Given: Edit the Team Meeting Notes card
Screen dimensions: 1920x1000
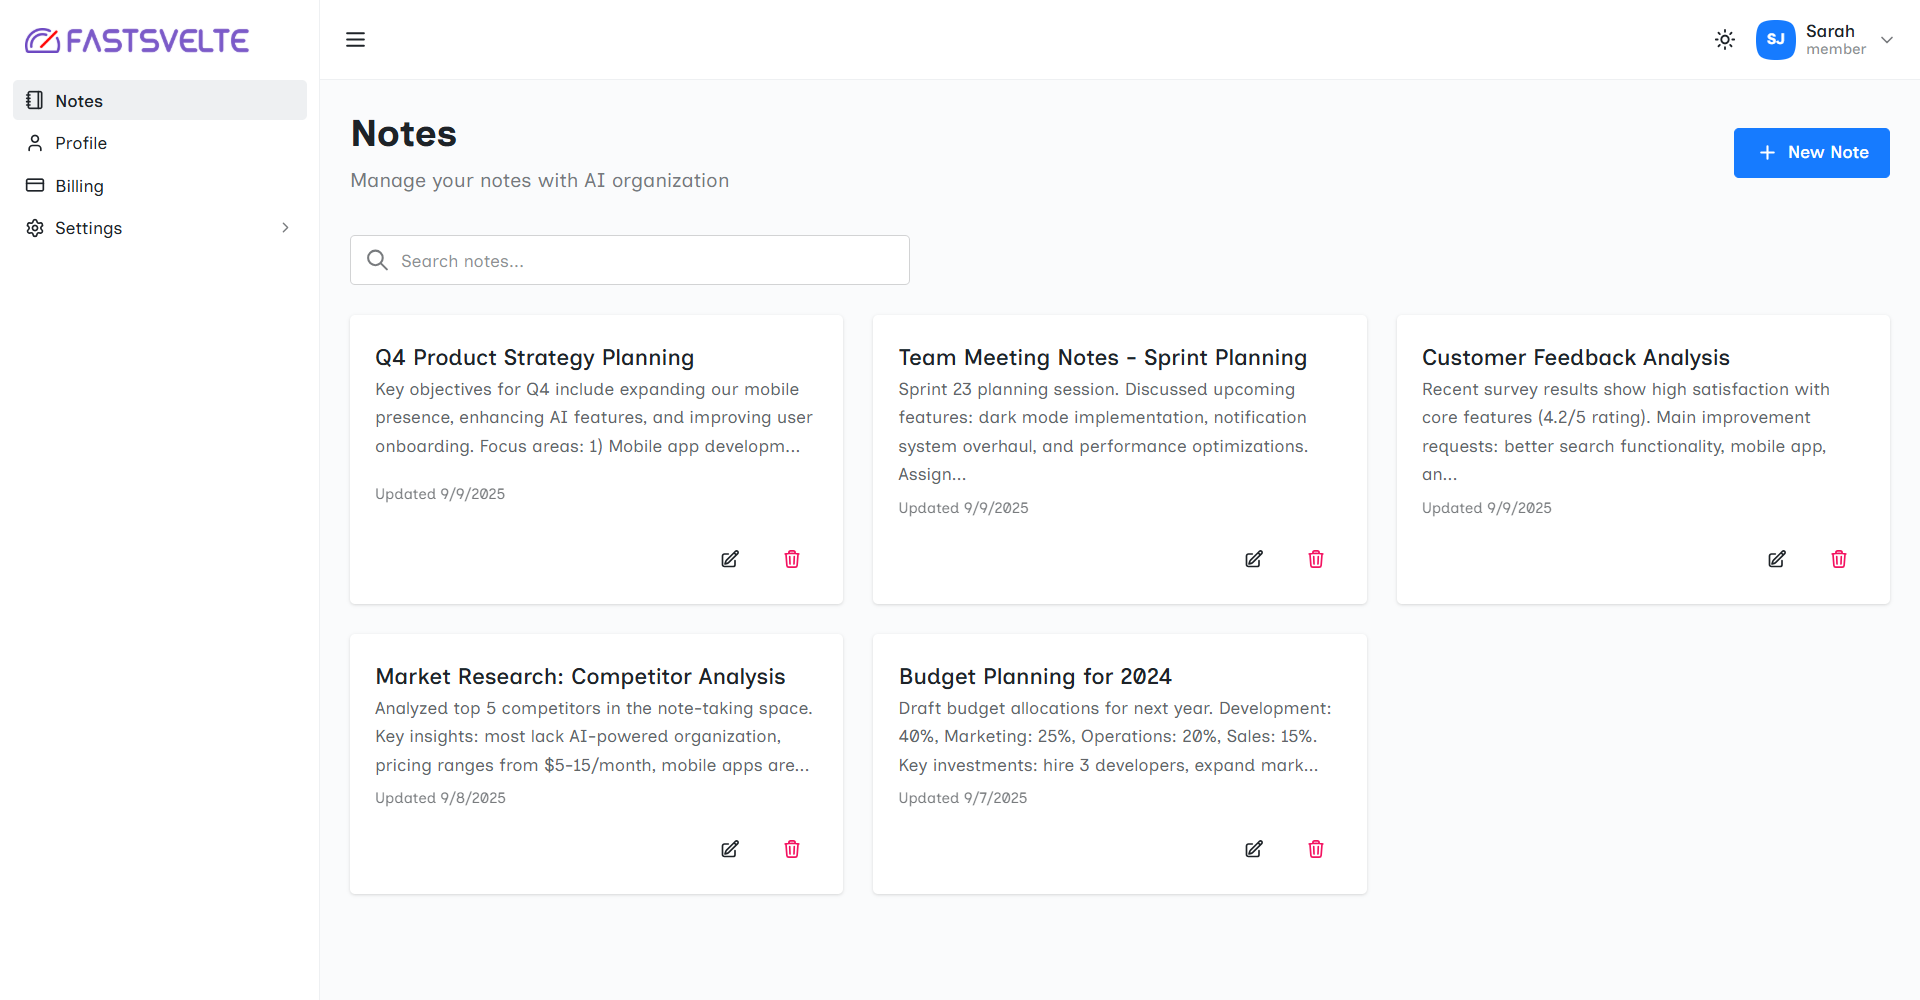Looking at the screenshot, I should (1253, 559).
